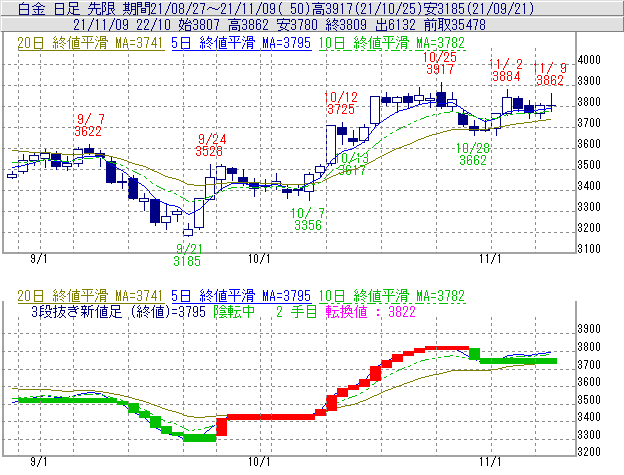624x475 pixels.
Task: Click the tall white candlestick at 10/12
Action: (331, 144)
